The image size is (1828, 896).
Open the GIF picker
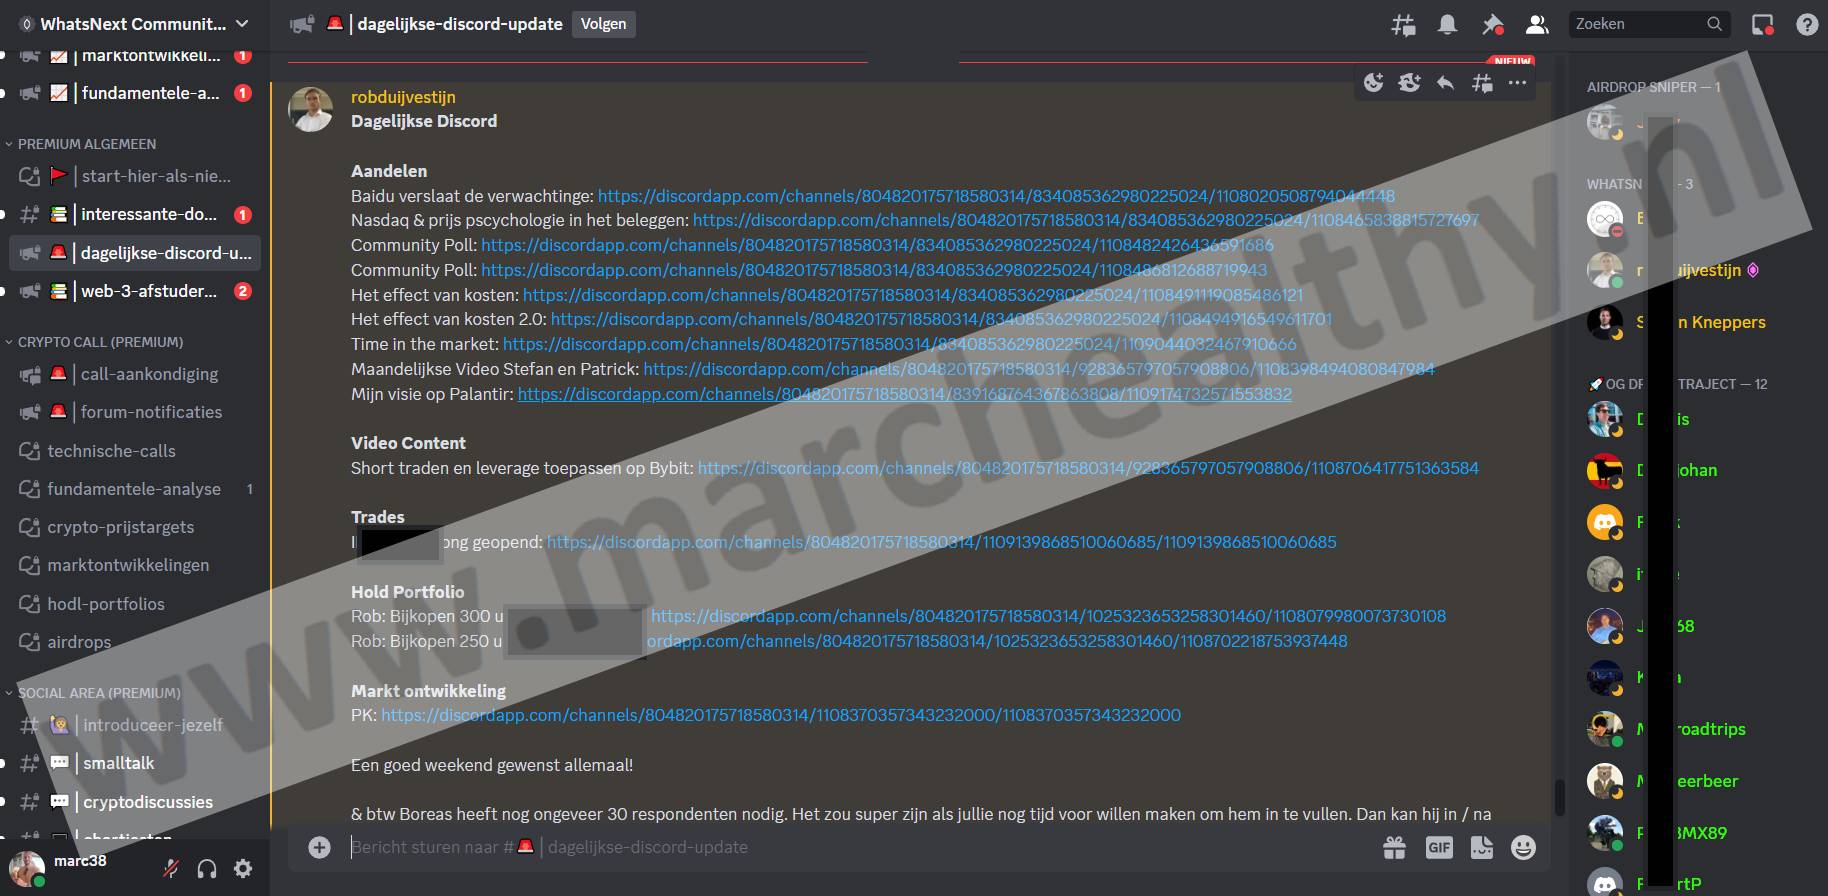coord(1438,848)
